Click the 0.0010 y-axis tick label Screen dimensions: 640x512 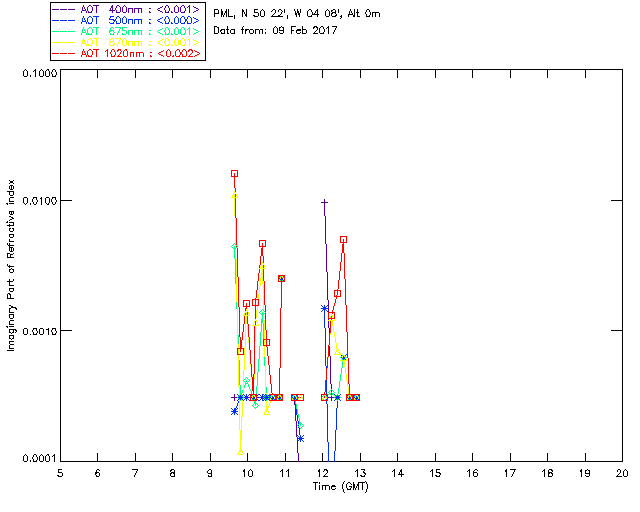coord(40,331)
